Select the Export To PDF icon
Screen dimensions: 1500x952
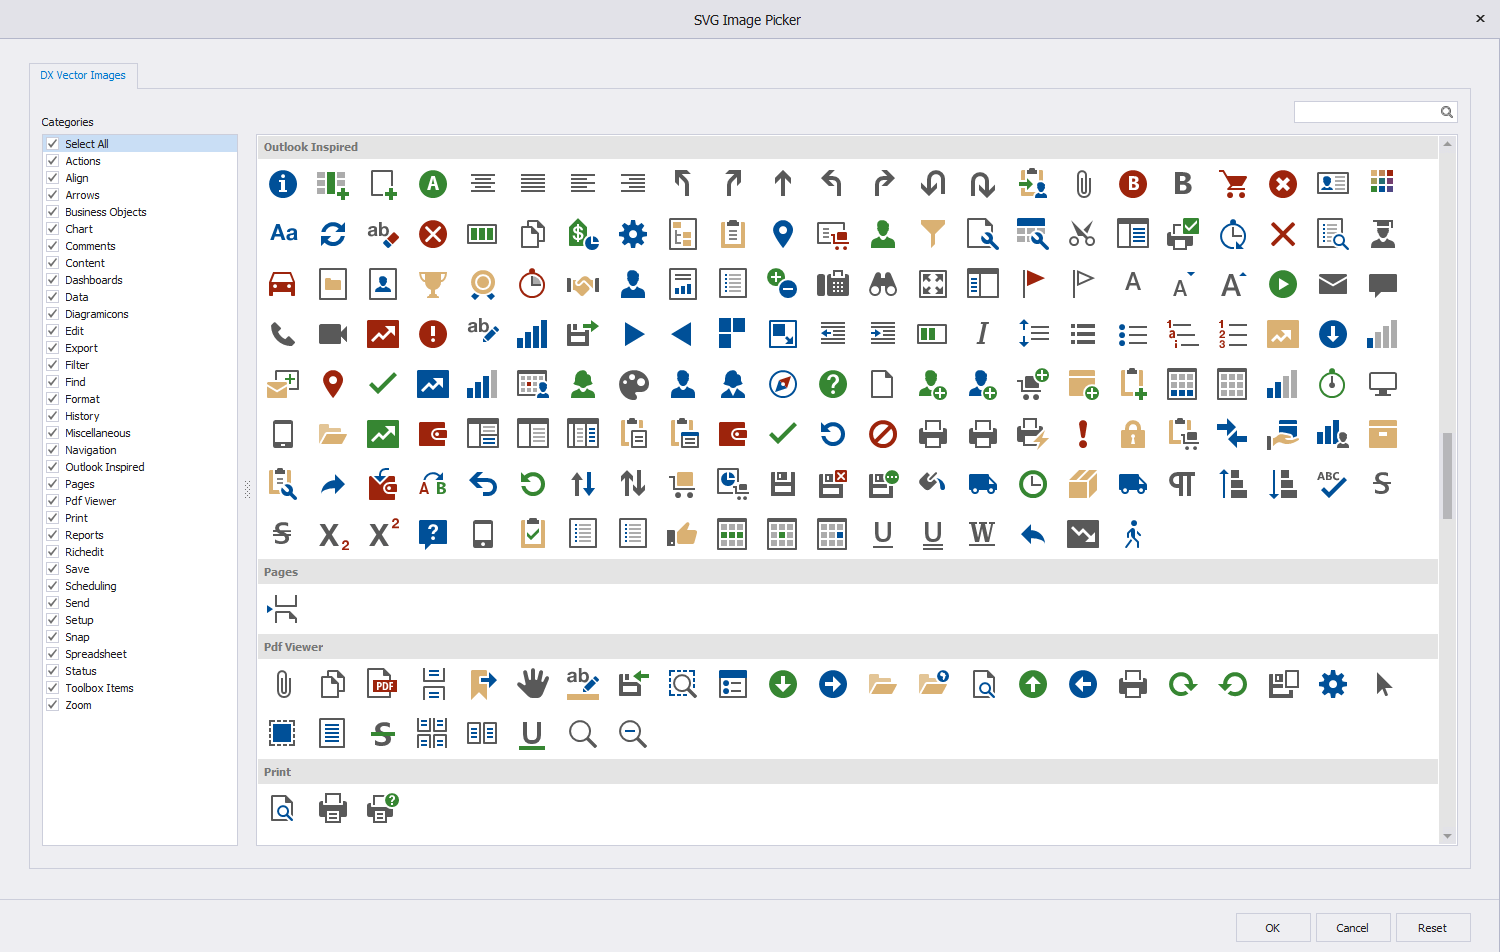click(383, 684)
